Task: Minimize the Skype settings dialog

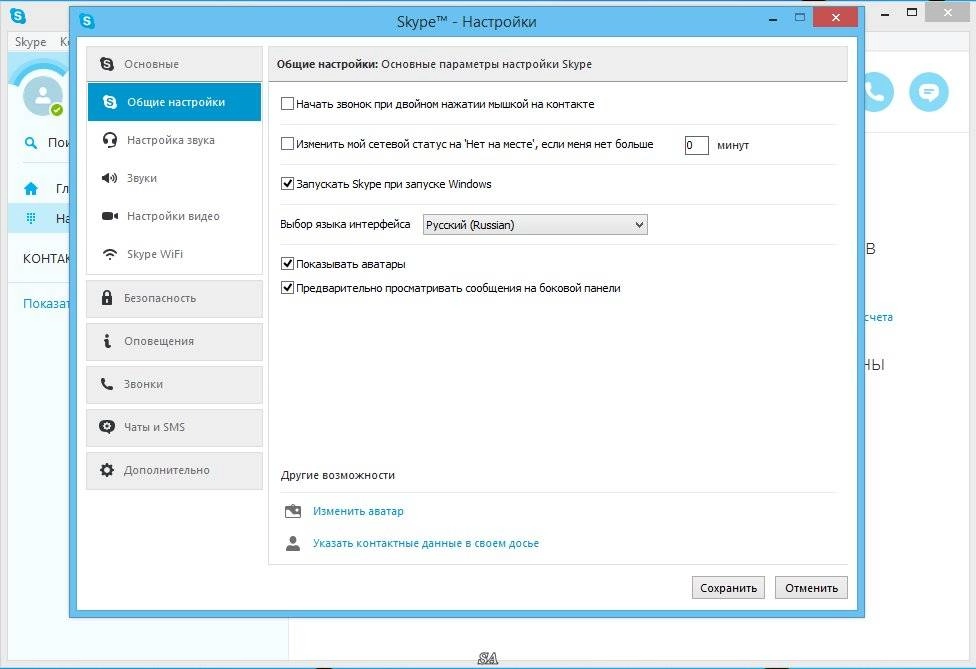Action: pyautogui.click(x=773, y=20)
